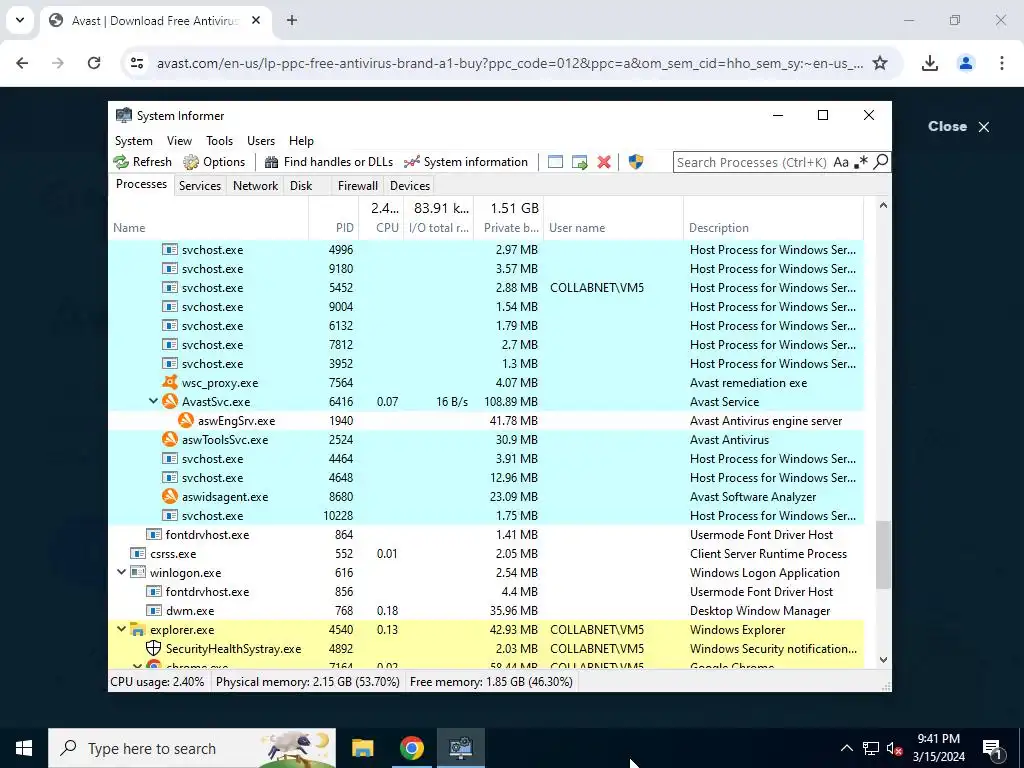1024x768 pixels.
Task: Toggle regex search (.*) icon
Action: [861, 162]
